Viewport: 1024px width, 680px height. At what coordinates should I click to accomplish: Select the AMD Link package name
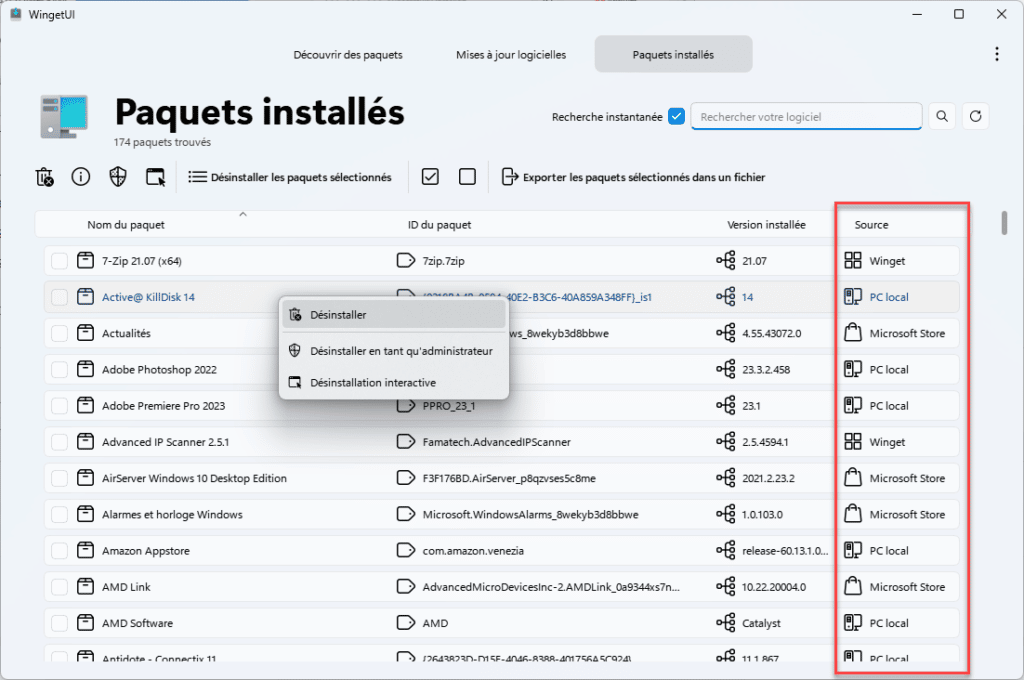(126, 587)
